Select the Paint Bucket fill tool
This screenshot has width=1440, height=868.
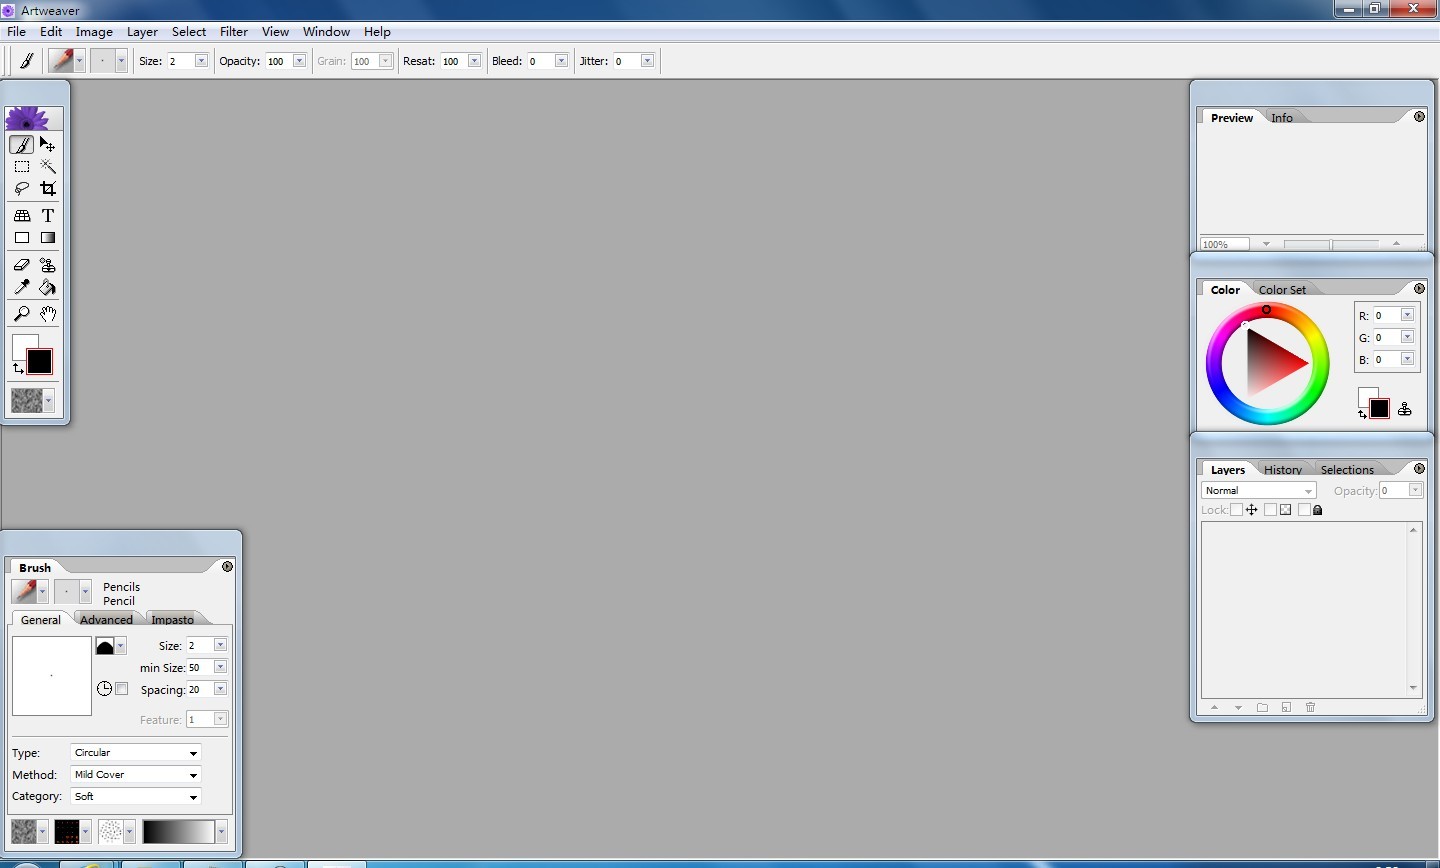(47, 288)
